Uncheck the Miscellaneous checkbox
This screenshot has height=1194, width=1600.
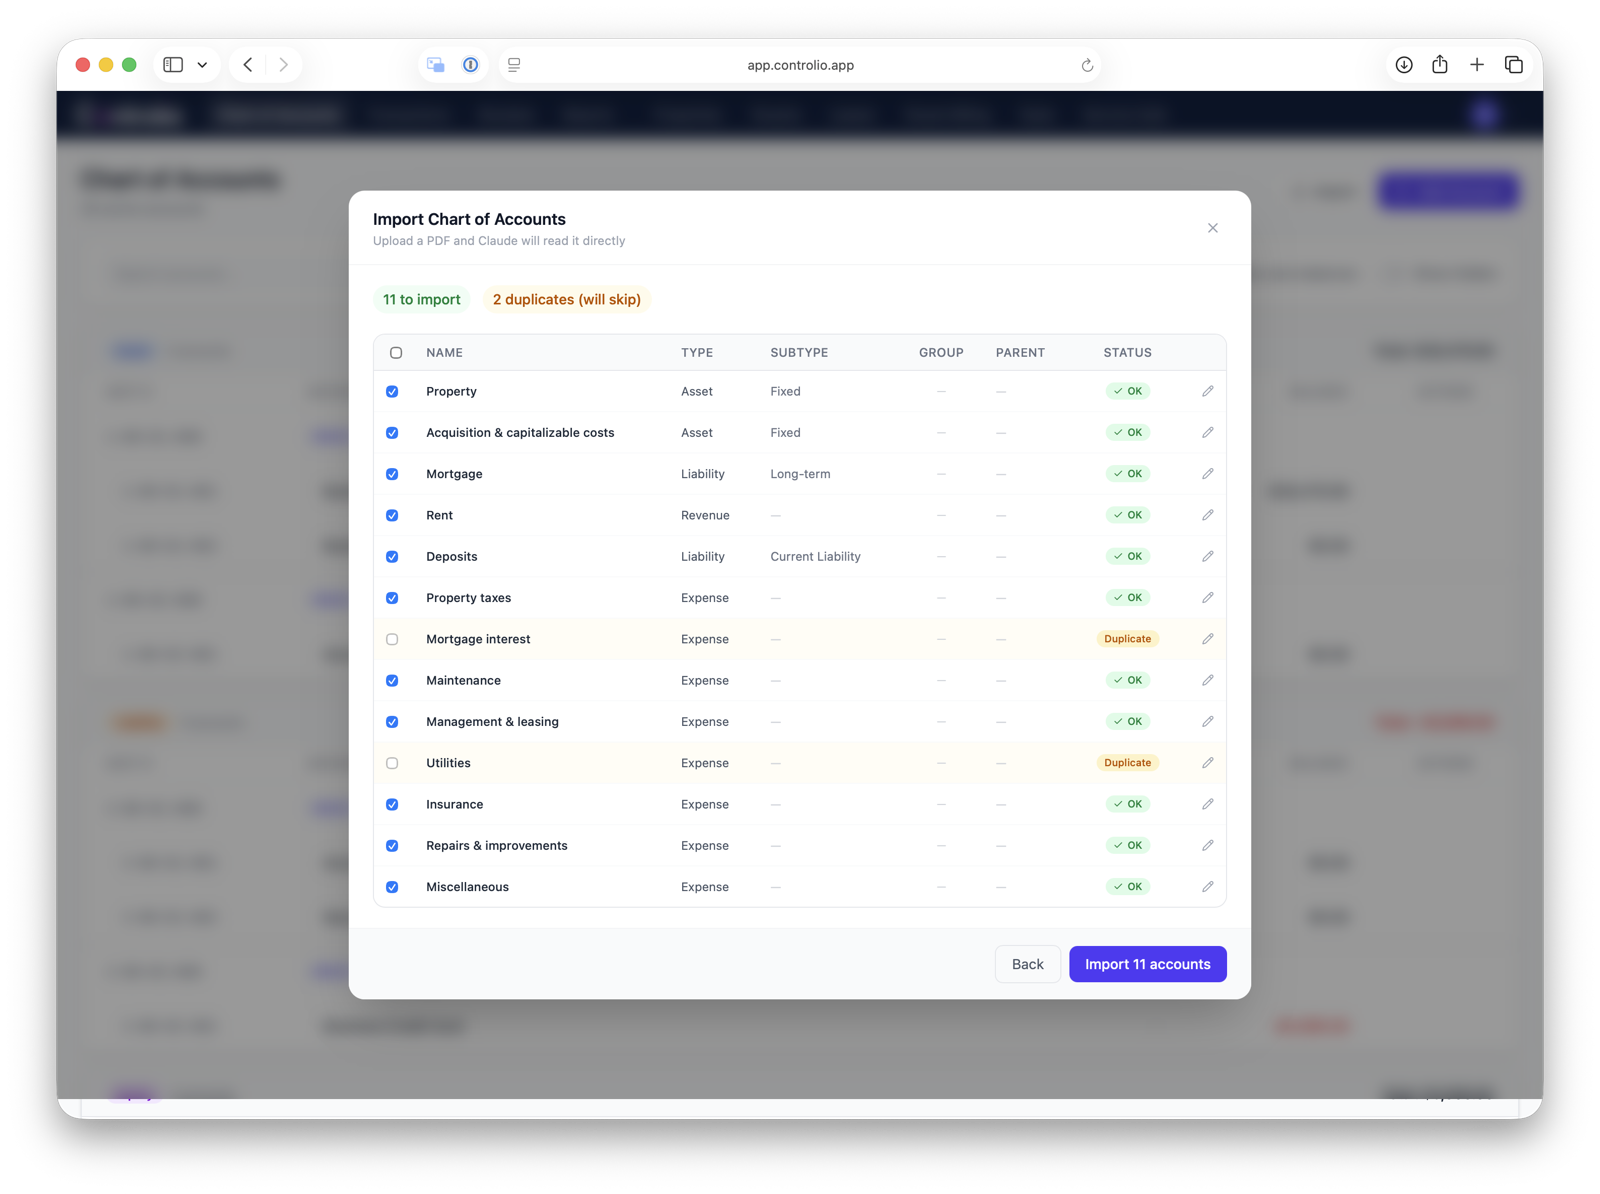[392, 887]
